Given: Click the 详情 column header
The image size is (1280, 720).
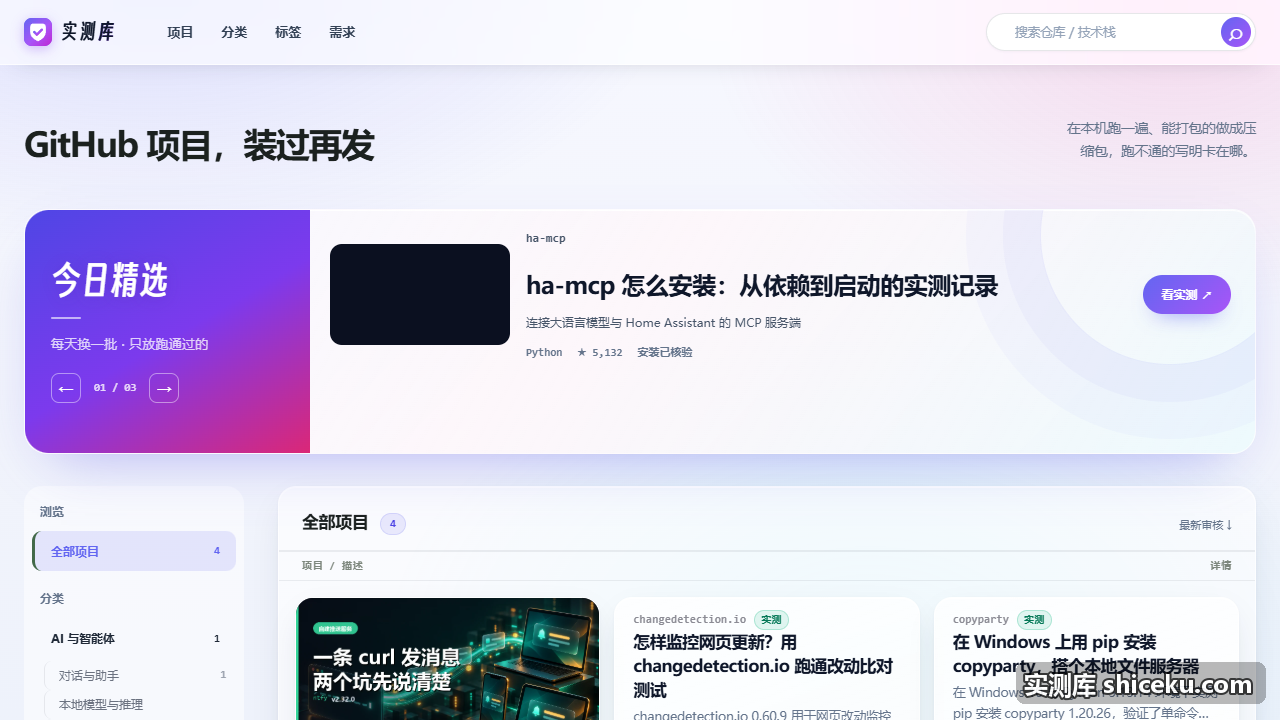Looking at the screenshot, I should click(1221, 565).
